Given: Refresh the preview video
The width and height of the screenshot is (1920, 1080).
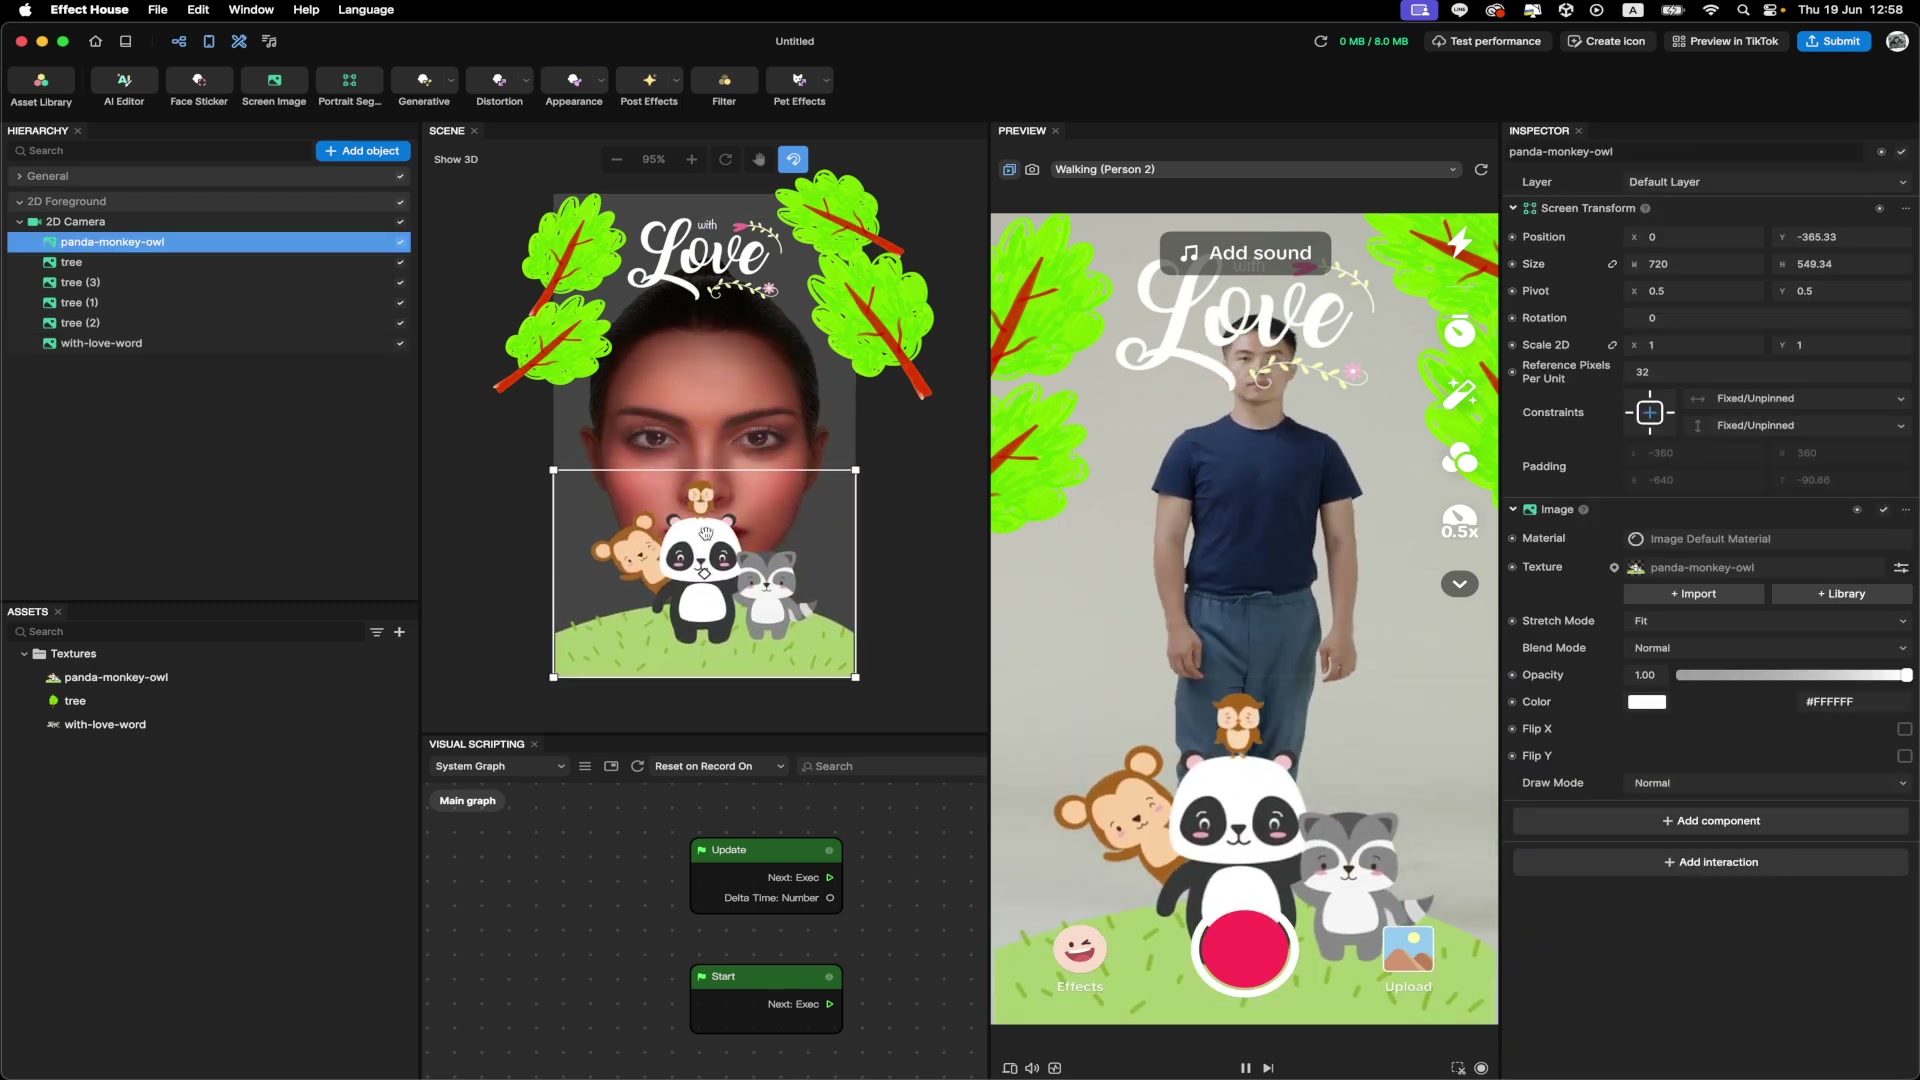Looking at the screenshot, I should point(1481,170).
